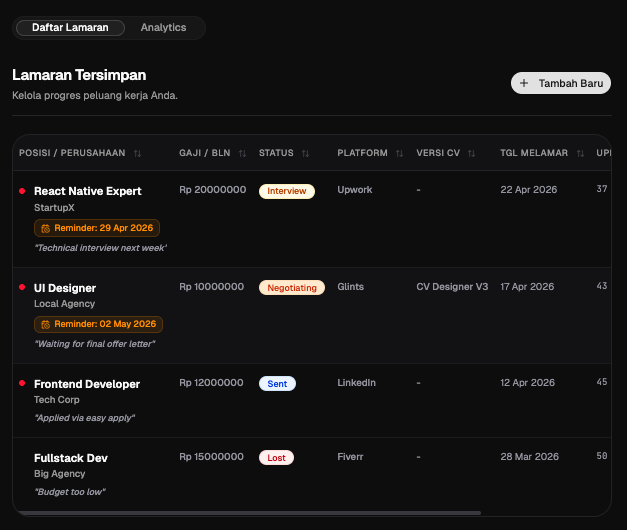Click the calendar icon in 02 May reminder
Screen dimensions: 627x530
tap(46, 324)
